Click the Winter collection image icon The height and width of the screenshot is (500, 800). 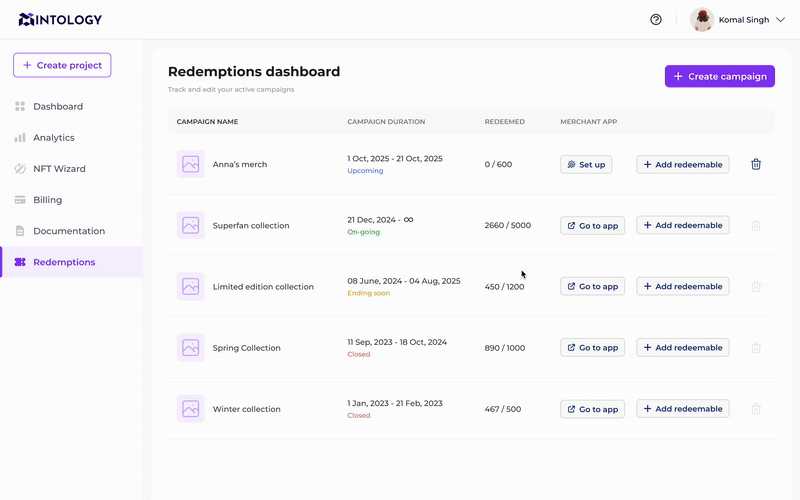coord(190,409)
